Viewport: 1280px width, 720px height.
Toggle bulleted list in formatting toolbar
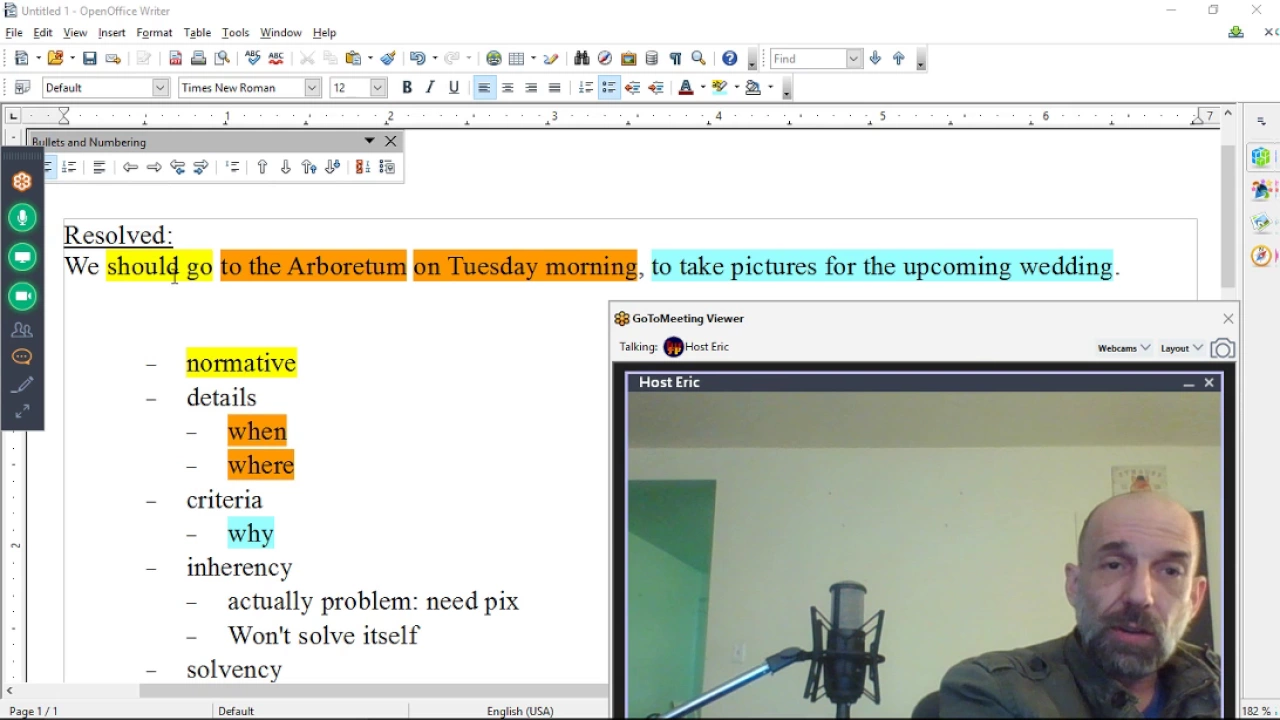pyautogui.click(x=609, y=88)
